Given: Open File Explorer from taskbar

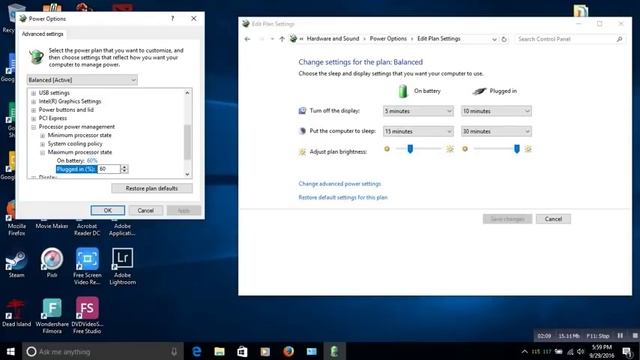Looking at the screenshot, I should click(220, 351).
